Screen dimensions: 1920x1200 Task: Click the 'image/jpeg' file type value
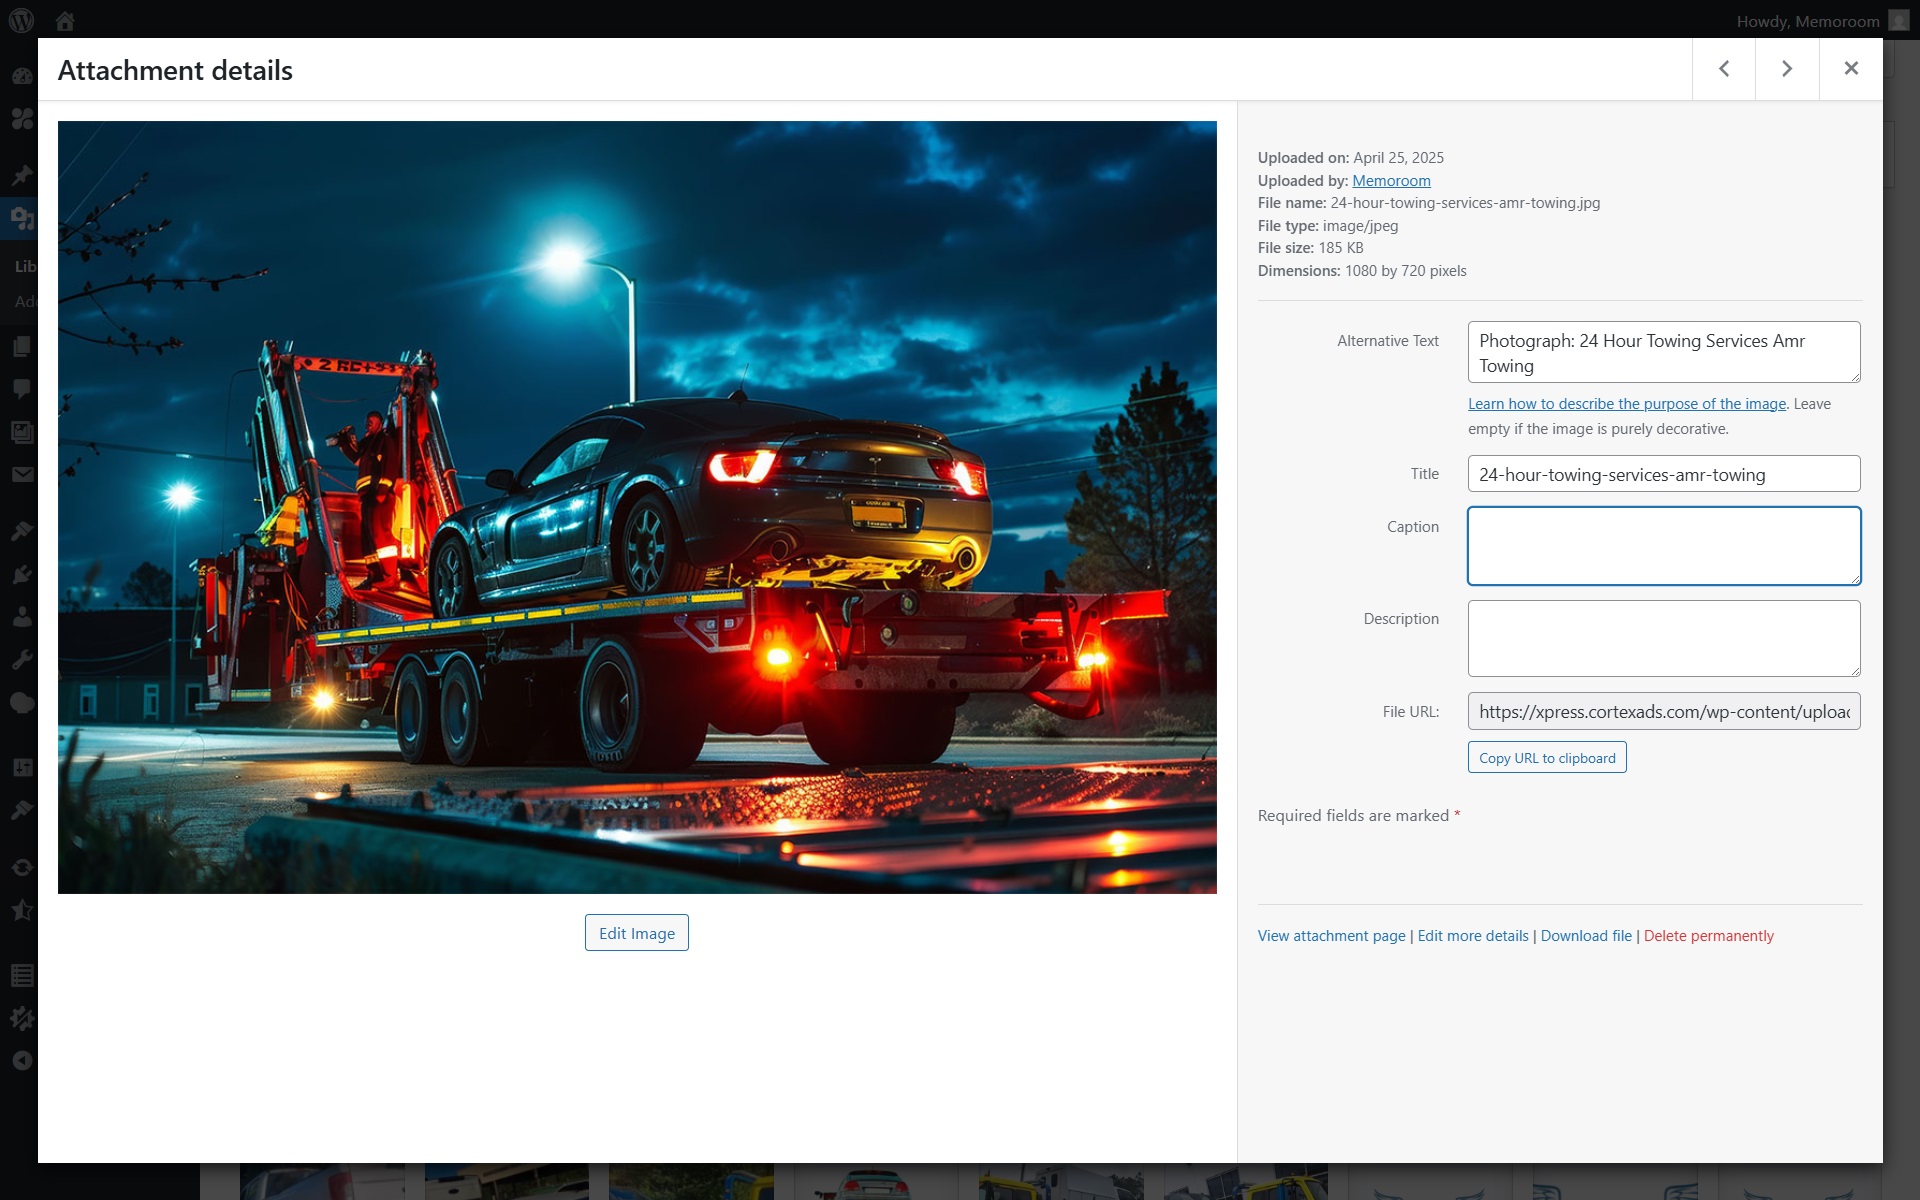(1360, 226)
